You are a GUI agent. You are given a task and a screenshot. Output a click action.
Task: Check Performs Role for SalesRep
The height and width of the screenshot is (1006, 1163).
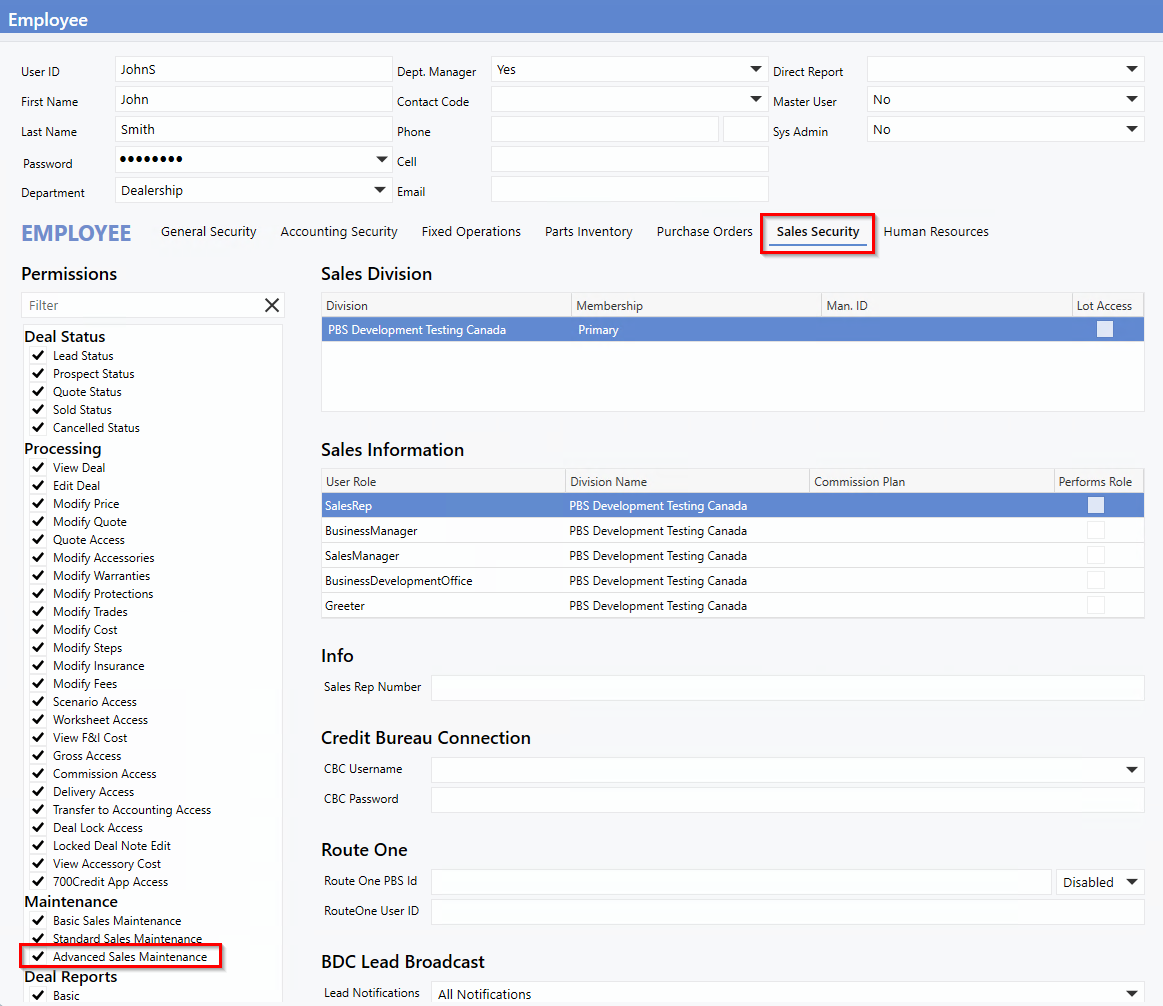[x=1096, y=506]
